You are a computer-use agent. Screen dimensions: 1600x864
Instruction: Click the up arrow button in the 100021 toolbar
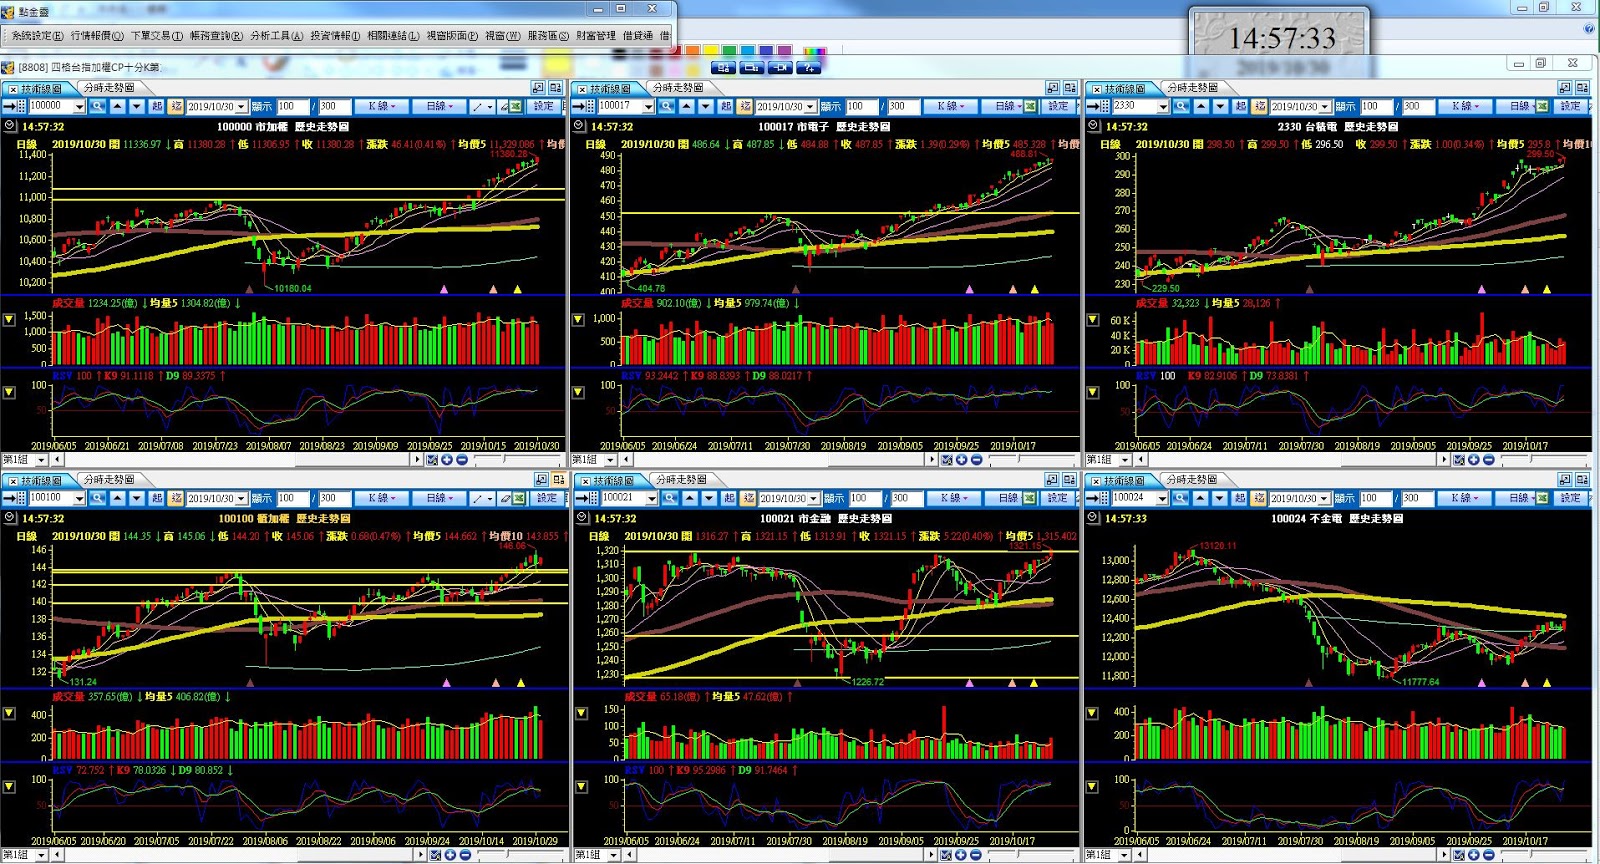(x=689, y=498)
